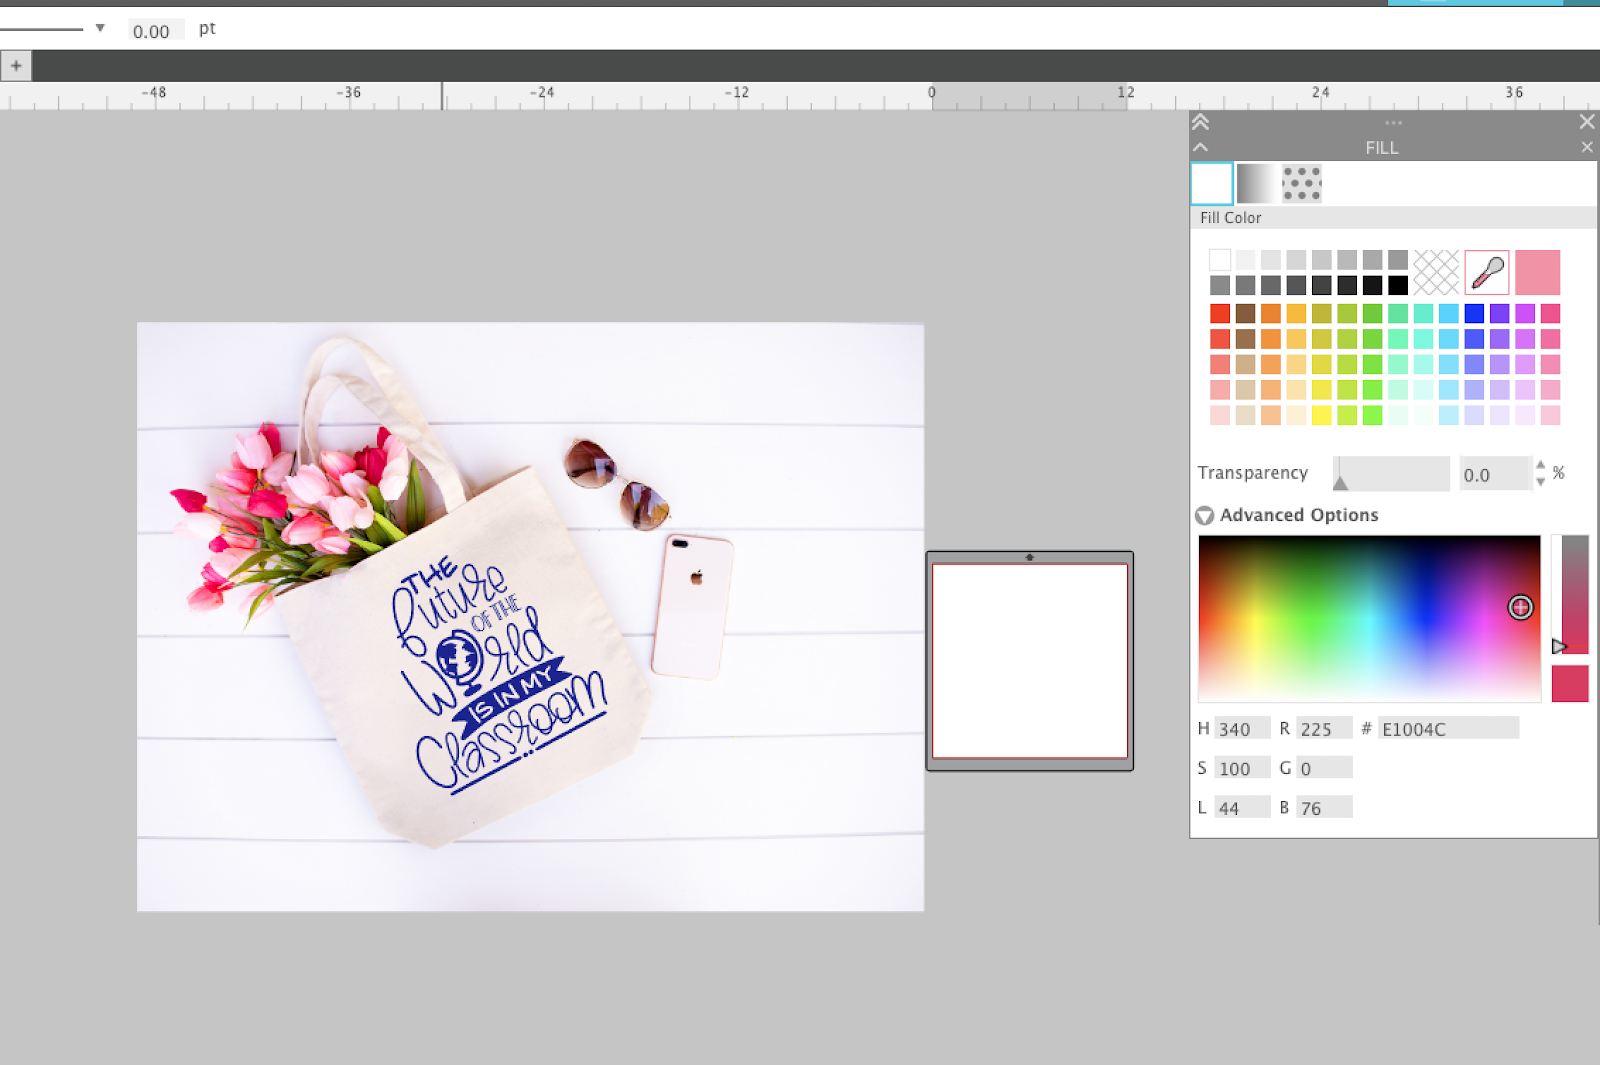Viewport: 1600px width, 1065px height.
Task: Add a new tab with the plus button
Action: (16, 65)
